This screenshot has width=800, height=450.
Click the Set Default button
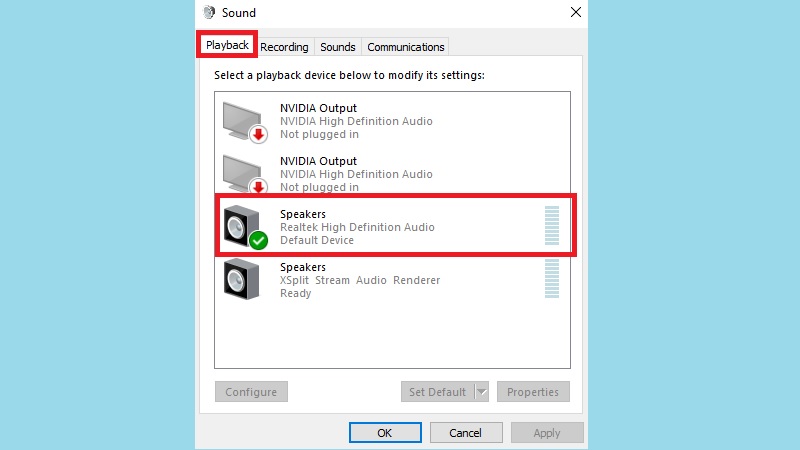click(x=438, y=392)
